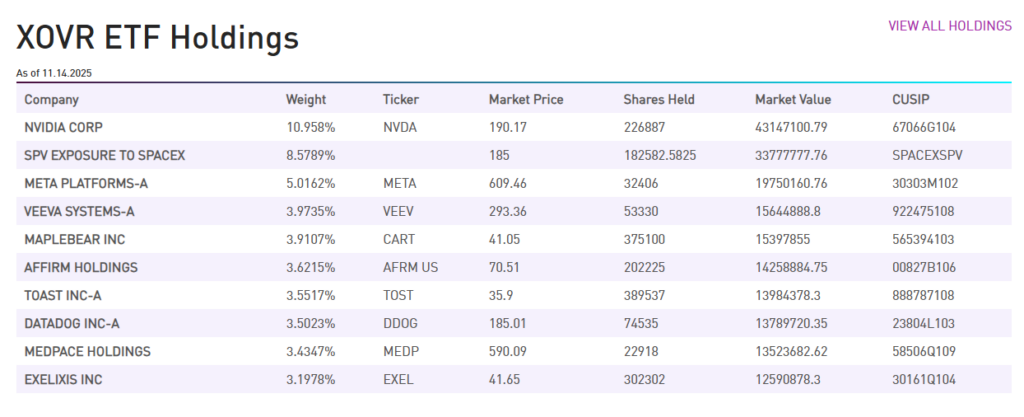1024x417 pixels.
Task: Click the NVDA ticker symbol
Action: point(400,128)
